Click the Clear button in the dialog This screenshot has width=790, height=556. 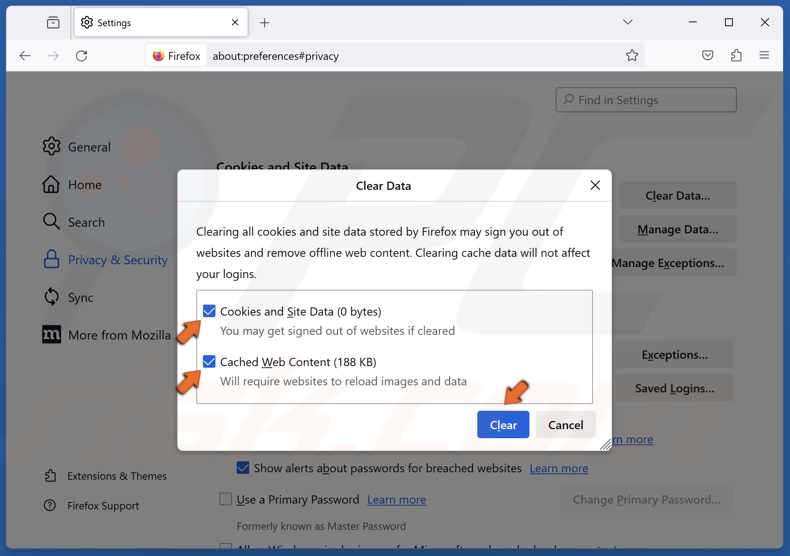click(x=503, y=425)
